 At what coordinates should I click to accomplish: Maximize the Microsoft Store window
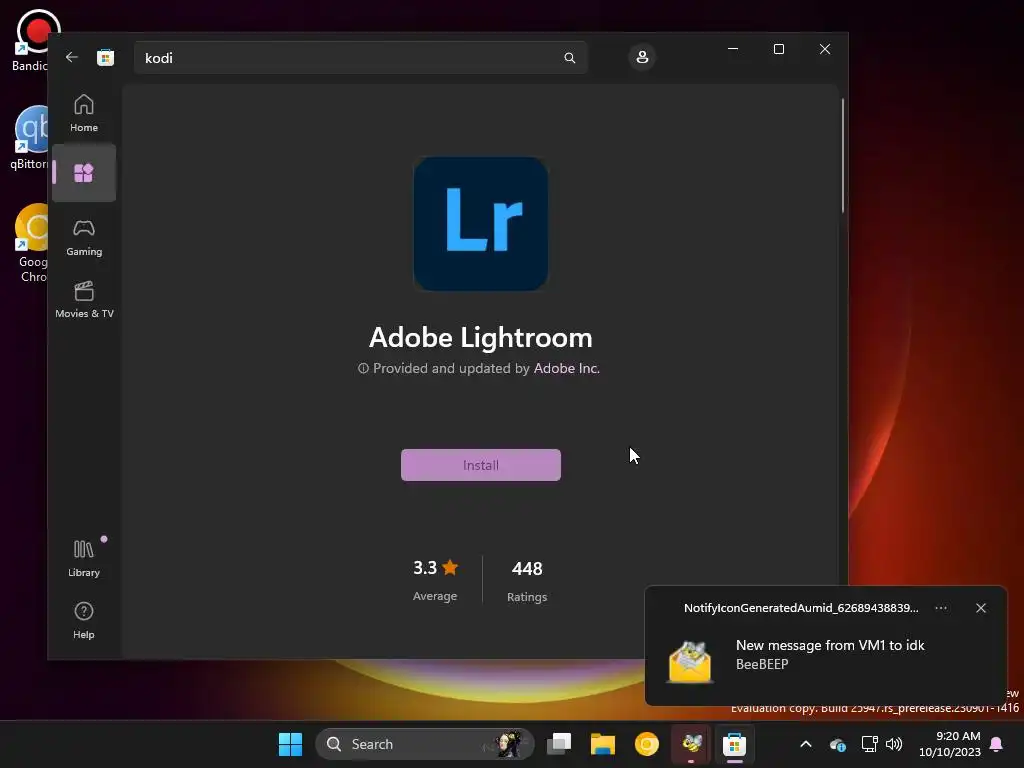tap(778, 49)
